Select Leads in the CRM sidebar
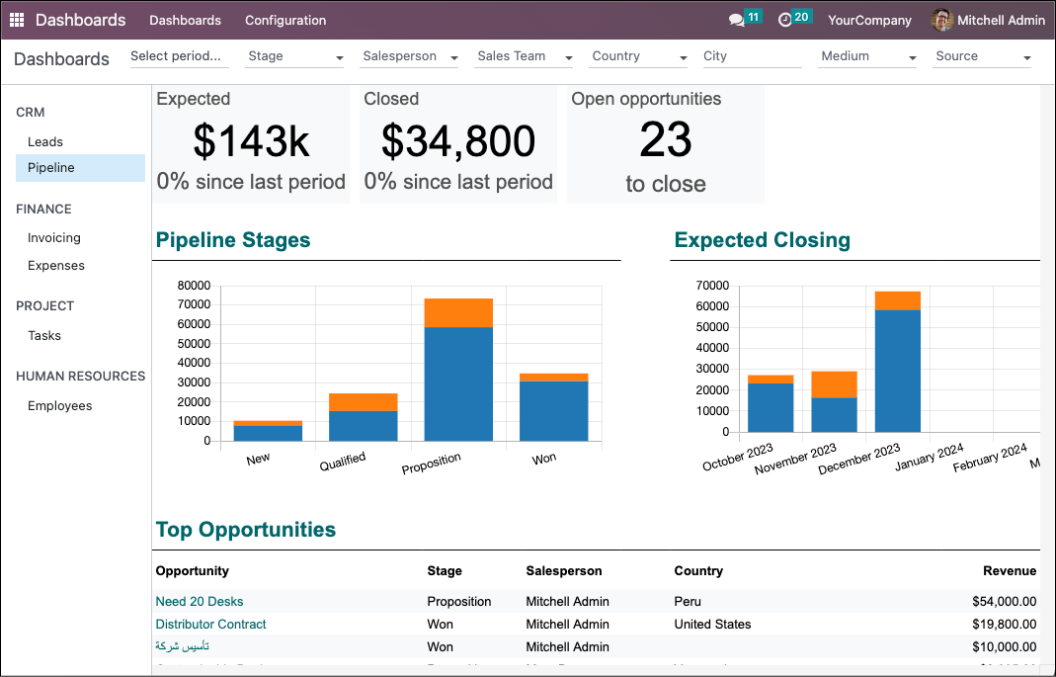The height and width of the screenshot is (677, 1056). (45, 142)
